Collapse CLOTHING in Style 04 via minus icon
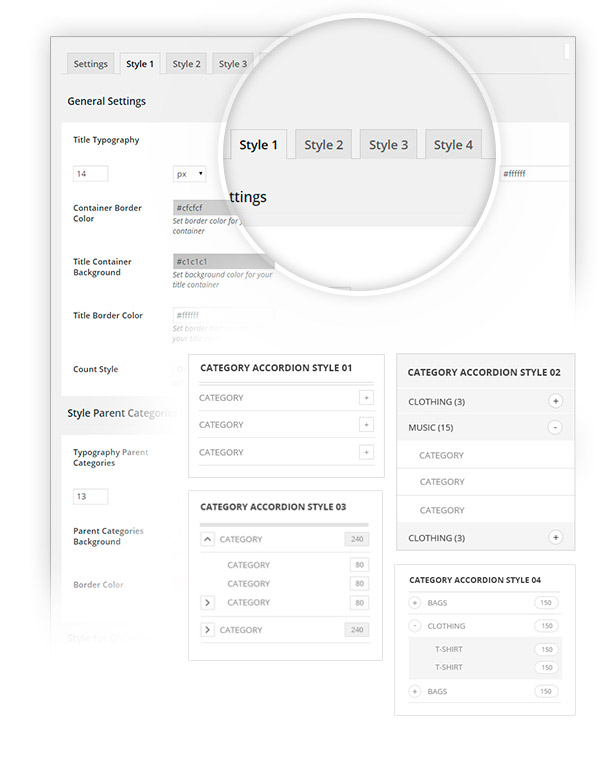 click(x=414, y=626)
